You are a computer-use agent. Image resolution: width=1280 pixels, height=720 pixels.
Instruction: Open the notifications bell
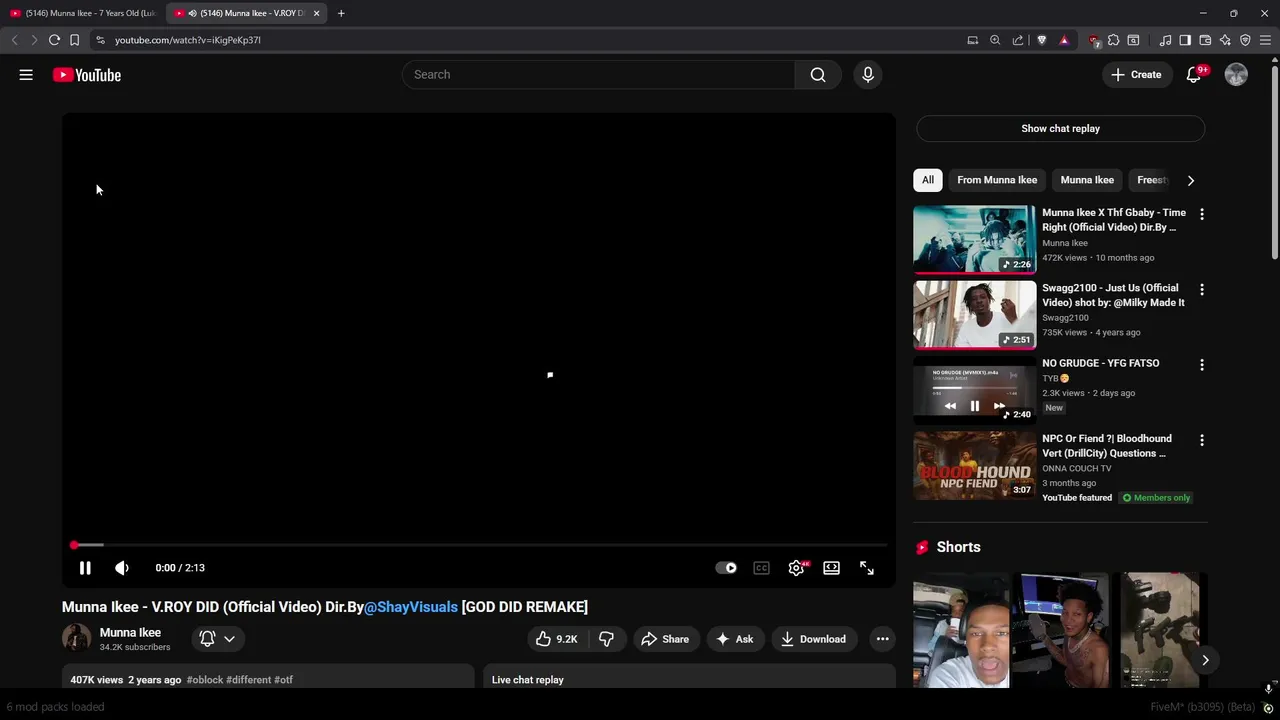point(1194,75)
